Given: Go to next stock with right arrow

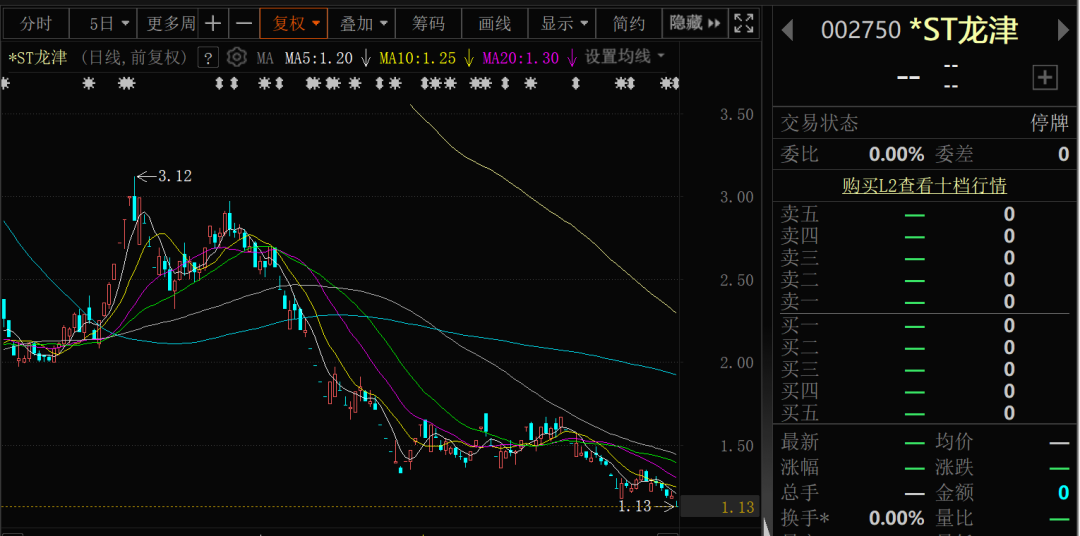Looking at the screenshot, I should click(1063, 31).
